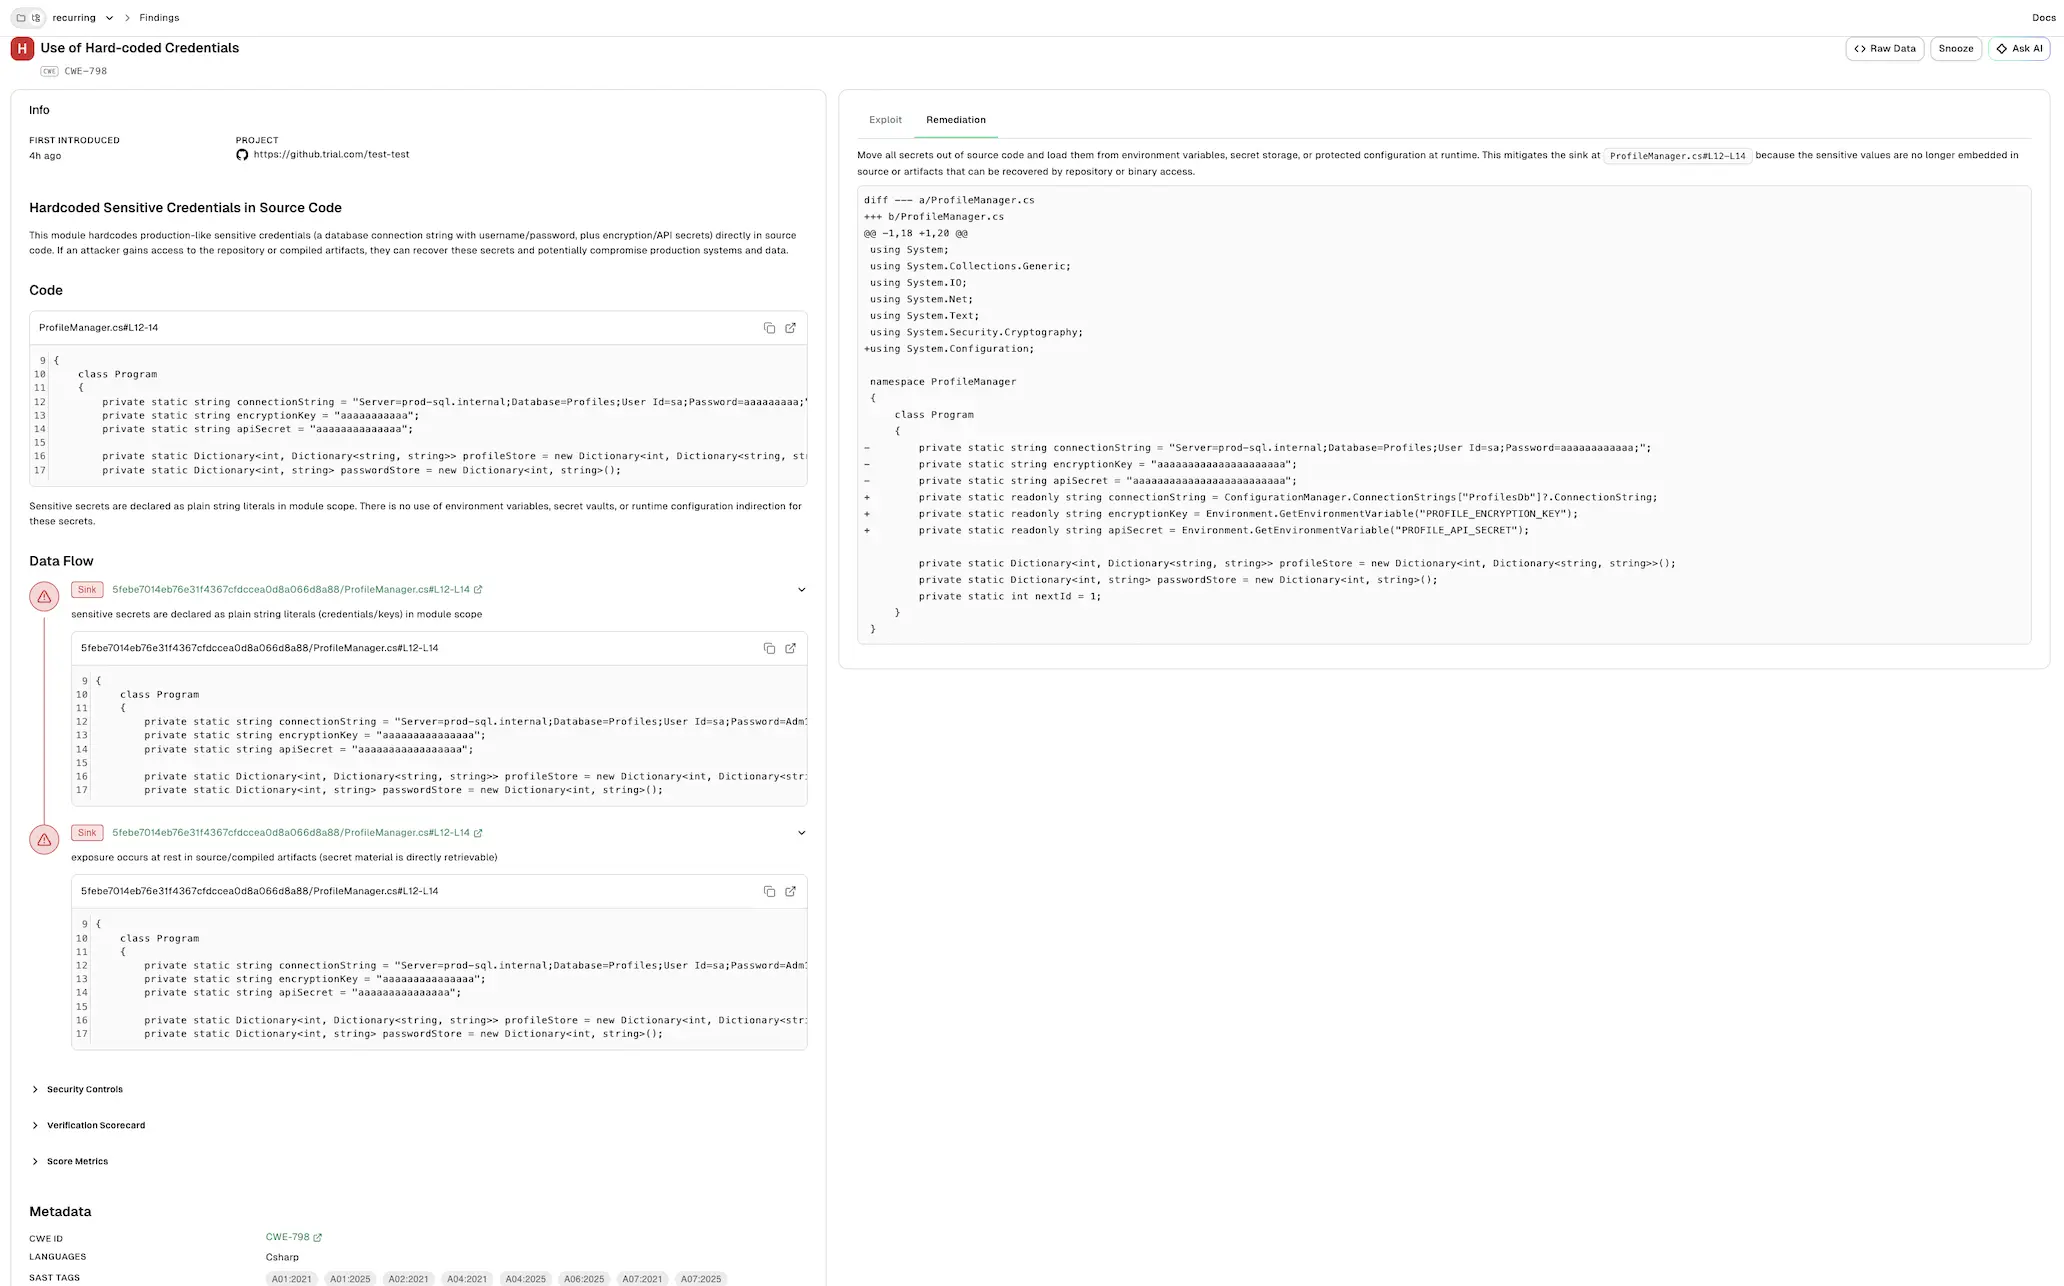The image size is (2064, 1286).
Task: Click the 'Data Flow' heading
Action: click(61, 561)
